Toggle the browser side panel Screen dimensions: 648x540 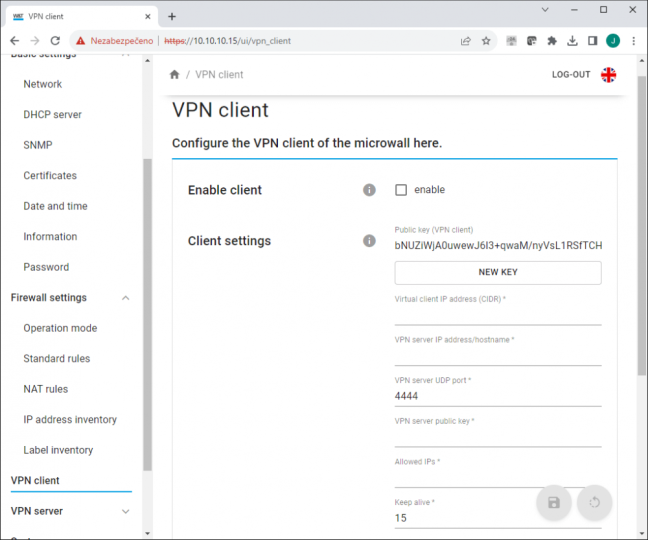coord(592,40)
